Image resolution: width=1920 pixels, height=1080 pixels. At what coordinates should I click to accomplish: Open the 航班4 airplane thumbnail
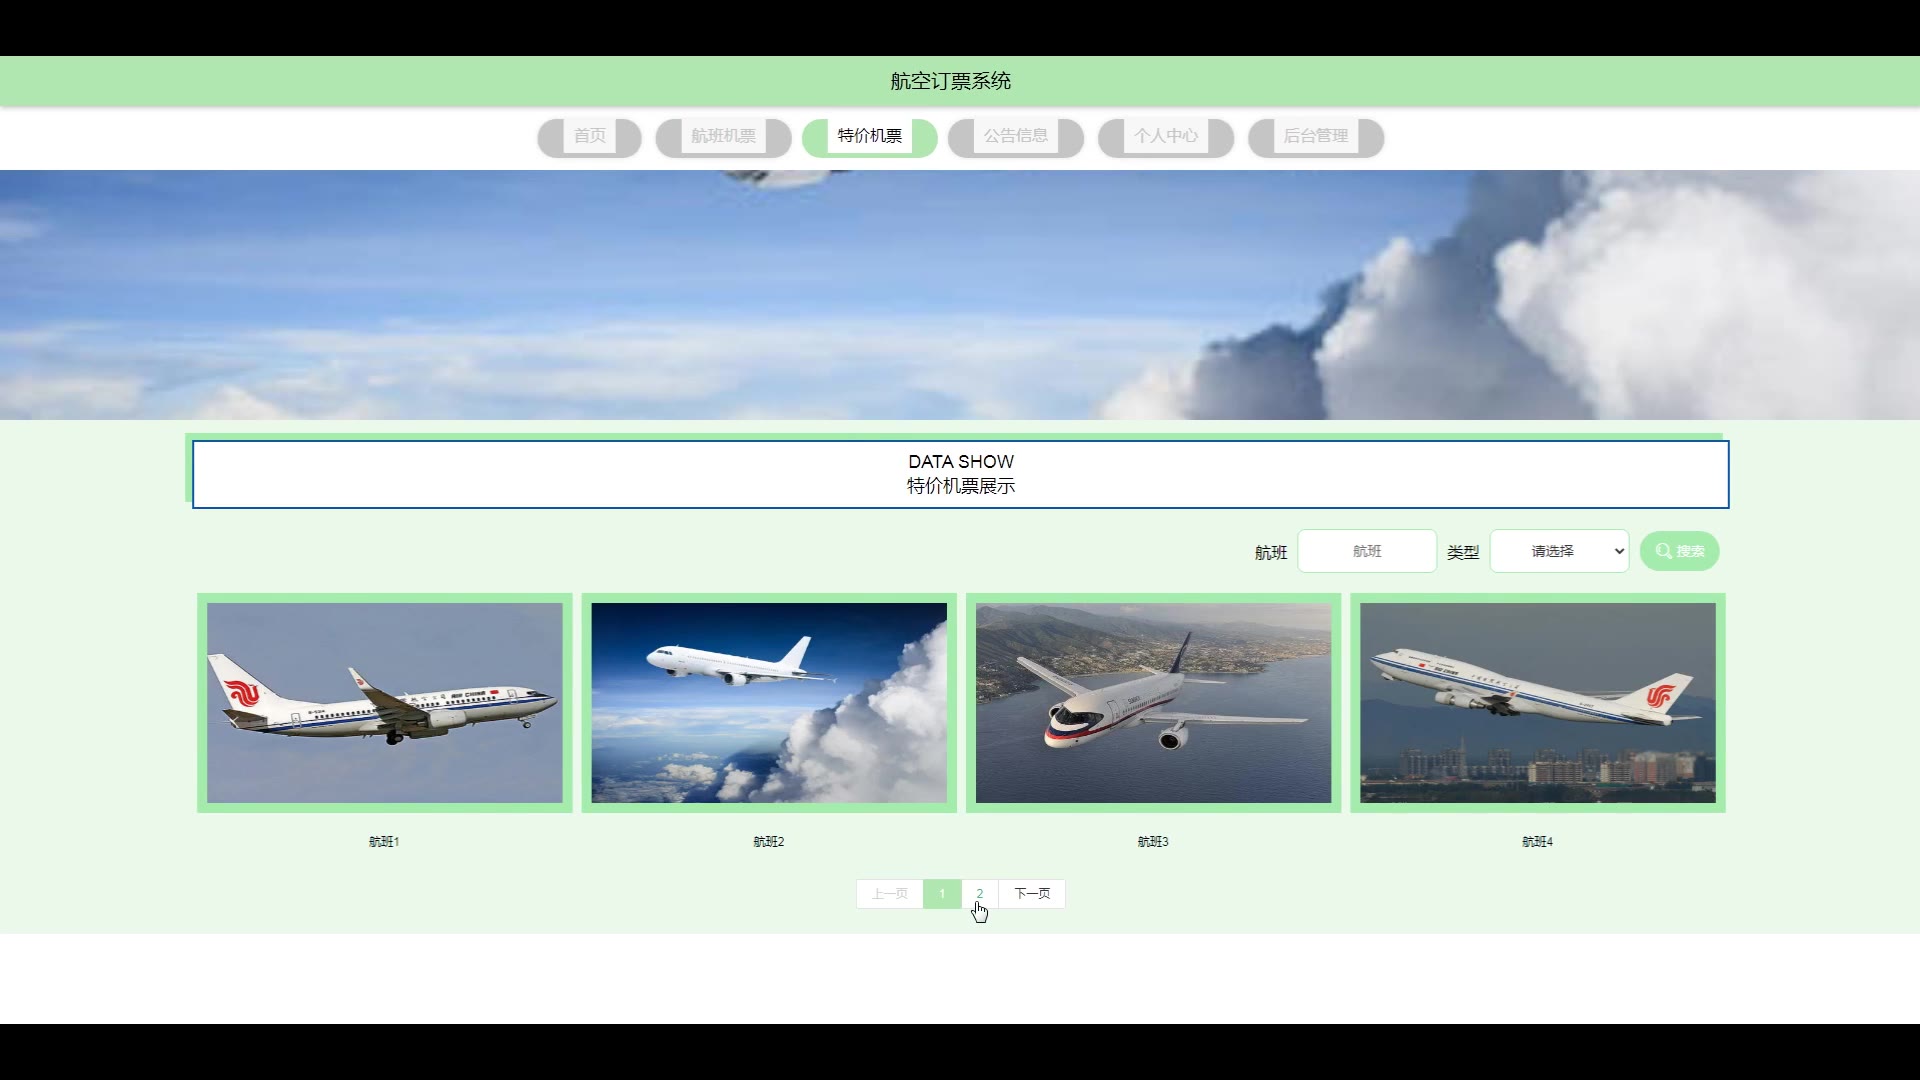click(1537, 702)
